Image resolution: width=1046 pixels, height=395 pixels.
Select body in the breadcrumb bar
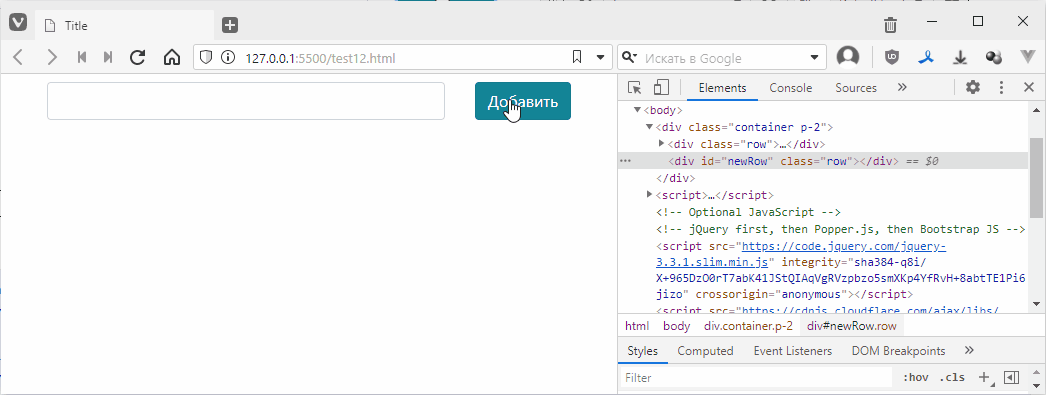point(676,326)
